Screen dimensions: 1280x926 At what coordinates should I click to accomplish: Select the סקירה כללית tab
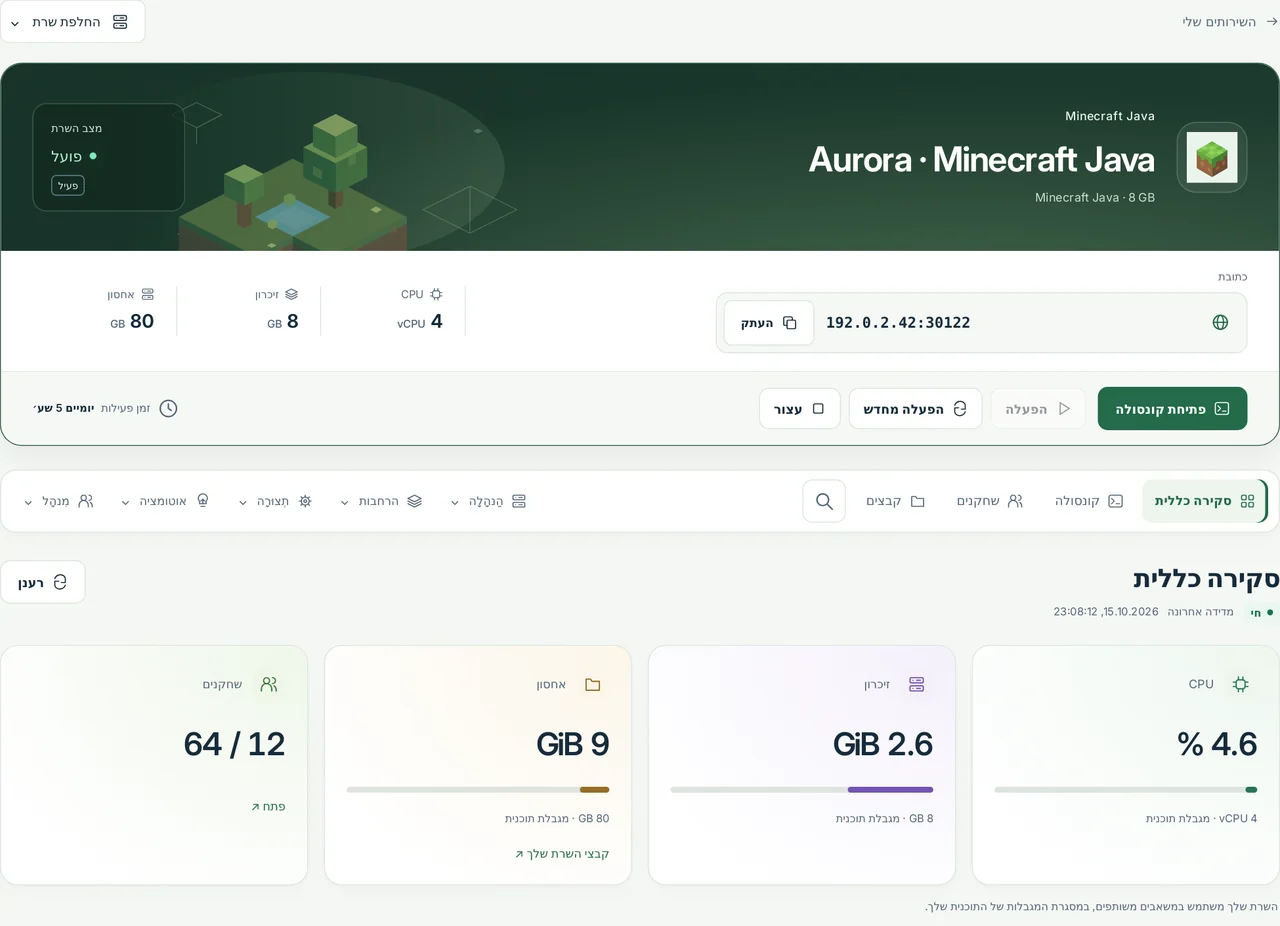tap(1204, 501)
